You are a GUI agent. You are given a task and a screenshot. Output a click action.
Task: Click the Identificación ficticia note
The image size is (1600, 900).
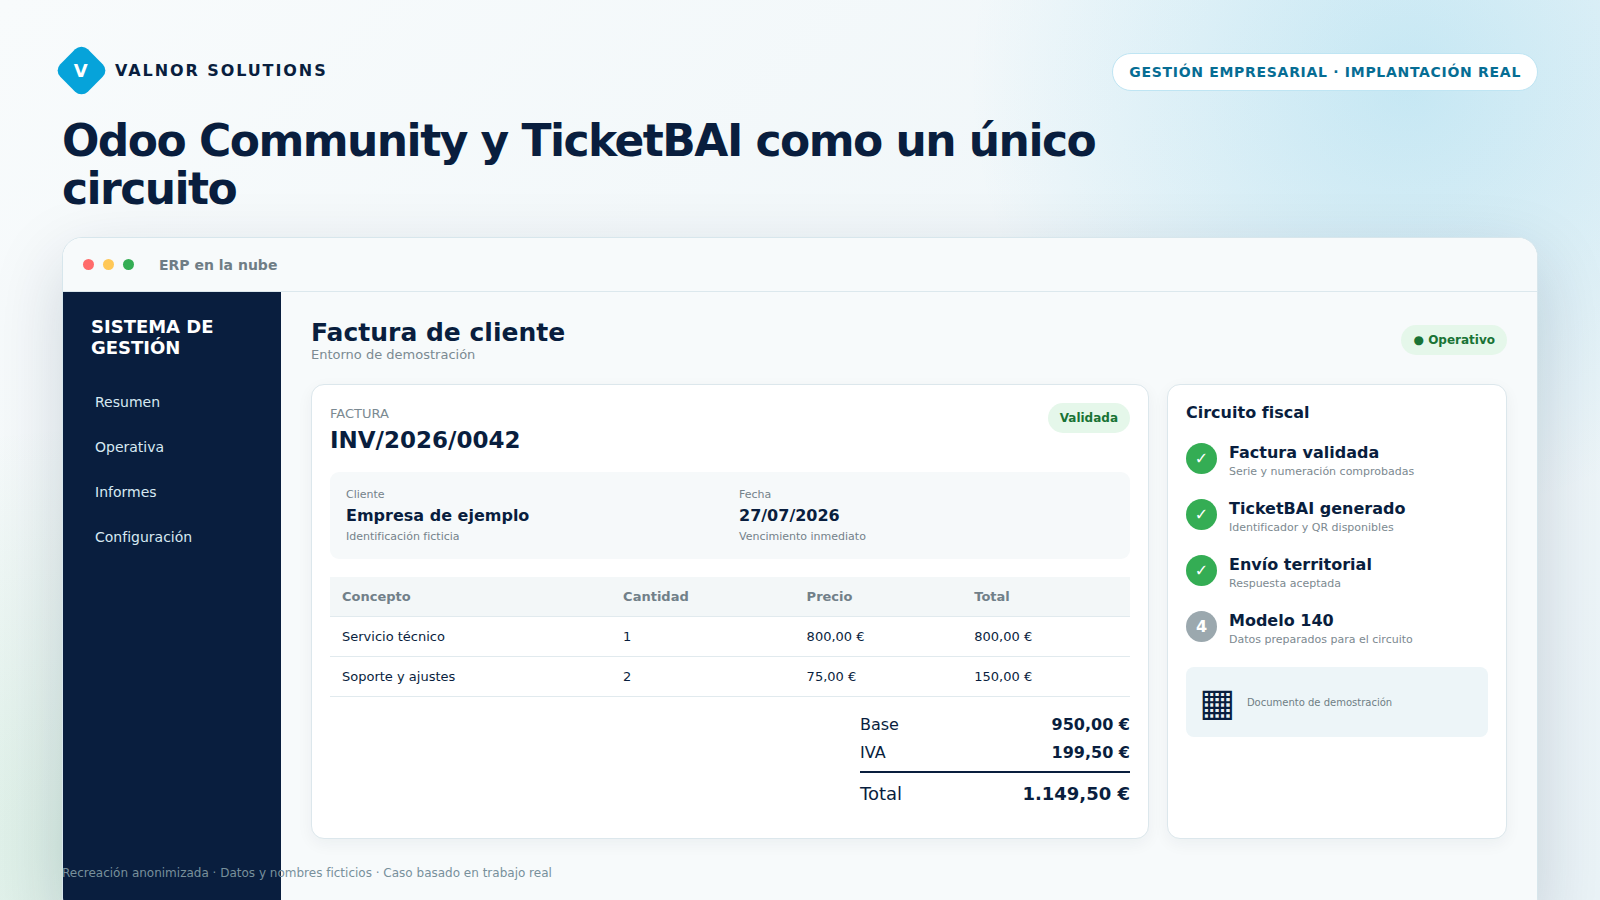pos(402,537)
